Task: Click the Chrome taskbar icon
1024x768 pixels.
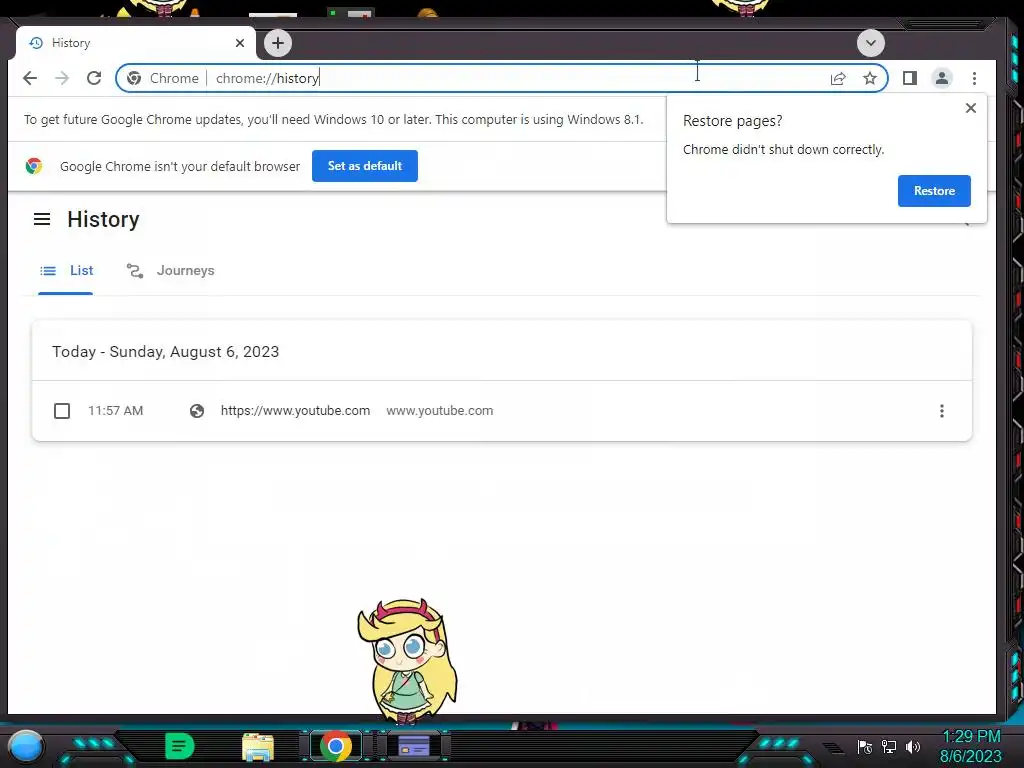Action: (336, 746)
